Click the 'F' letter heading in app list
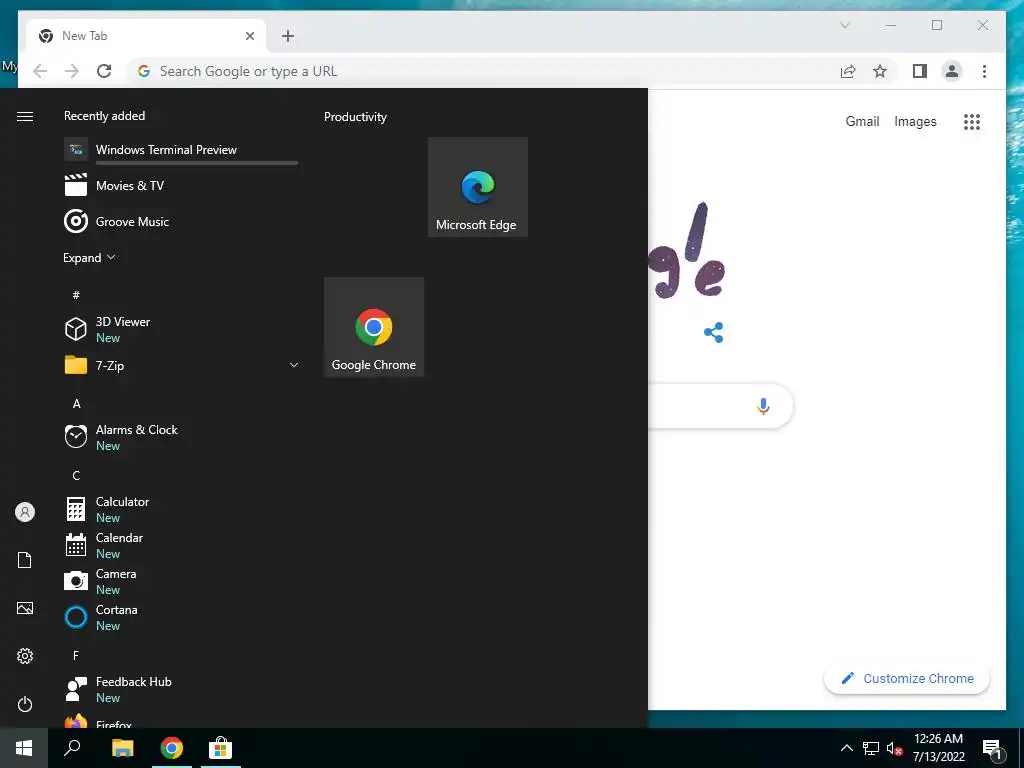The image size is (1024, 768). (x=76, y=655)
